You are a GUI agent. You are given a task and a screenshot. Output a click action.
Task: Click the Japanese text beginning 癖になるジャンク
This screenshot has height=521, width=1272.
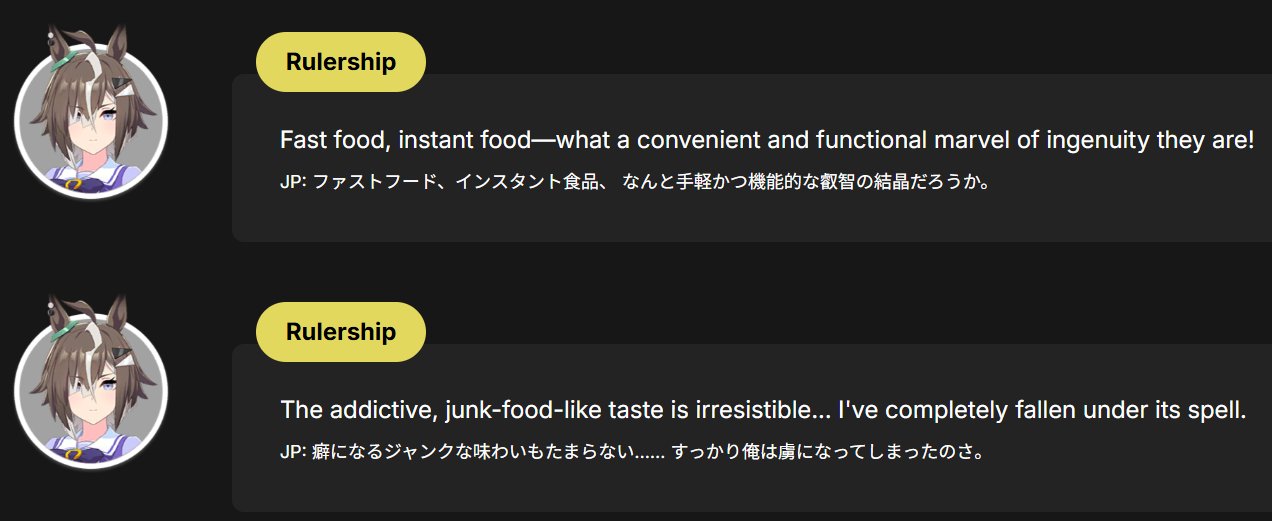pos(649,452)
